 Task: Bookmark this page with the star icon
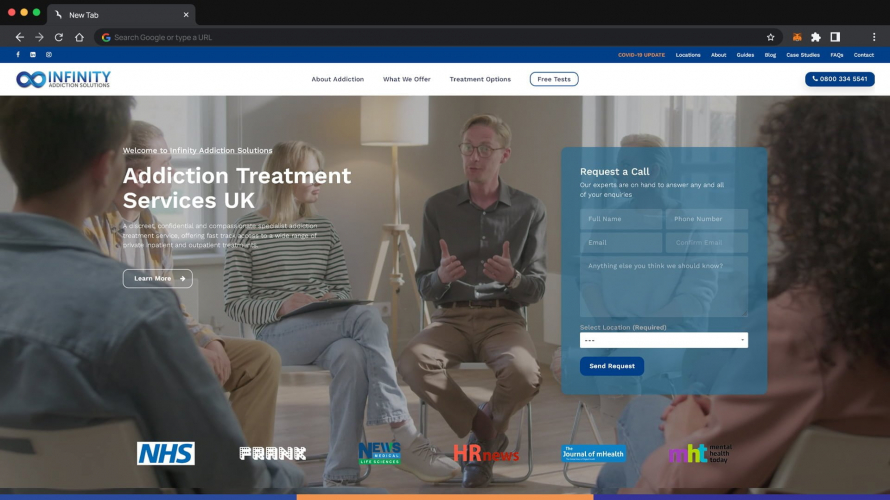tap(770, 37)
